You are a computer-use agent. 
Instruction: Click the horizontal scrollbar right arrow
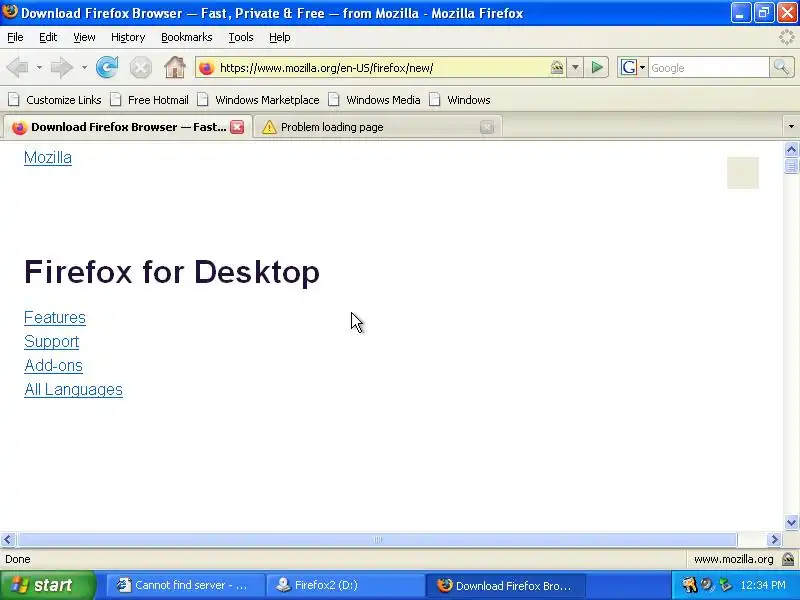(774, 539)
